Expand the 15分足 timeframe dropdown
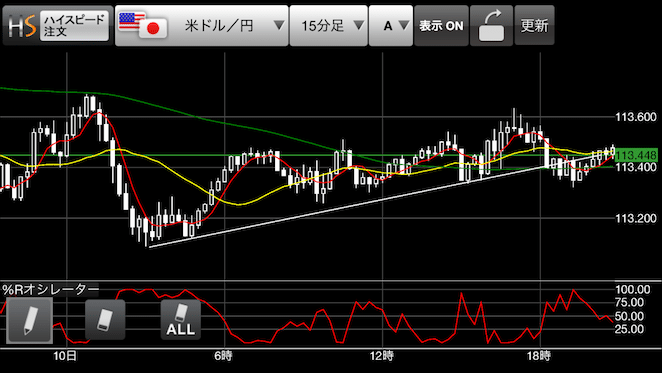Image resolution: width=662 pixels, height=373 pixels. [x=329, y=26]
